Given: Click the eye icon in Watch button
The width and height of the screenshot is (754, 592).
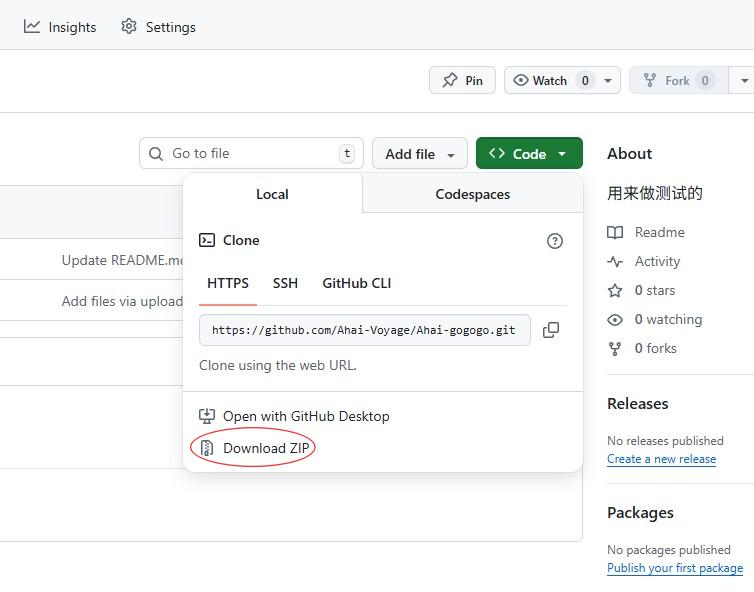Looking at the screenshot, I should click(x=520, y=80).
